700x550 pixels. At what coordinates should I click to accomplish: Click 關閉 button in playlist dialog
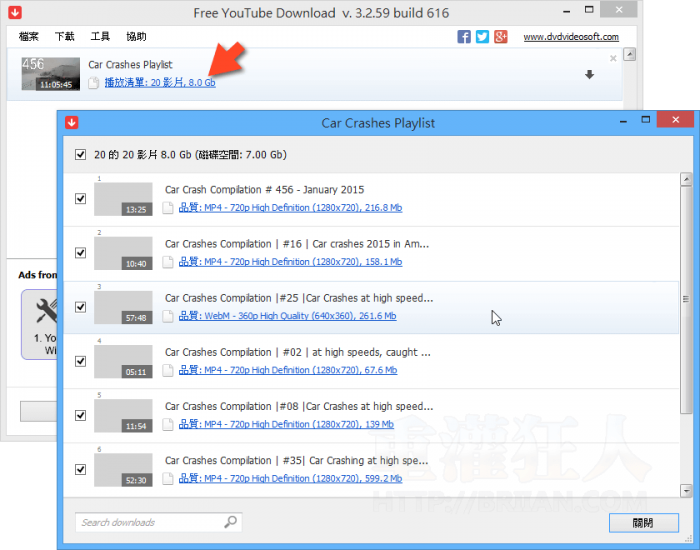[644, 523]
